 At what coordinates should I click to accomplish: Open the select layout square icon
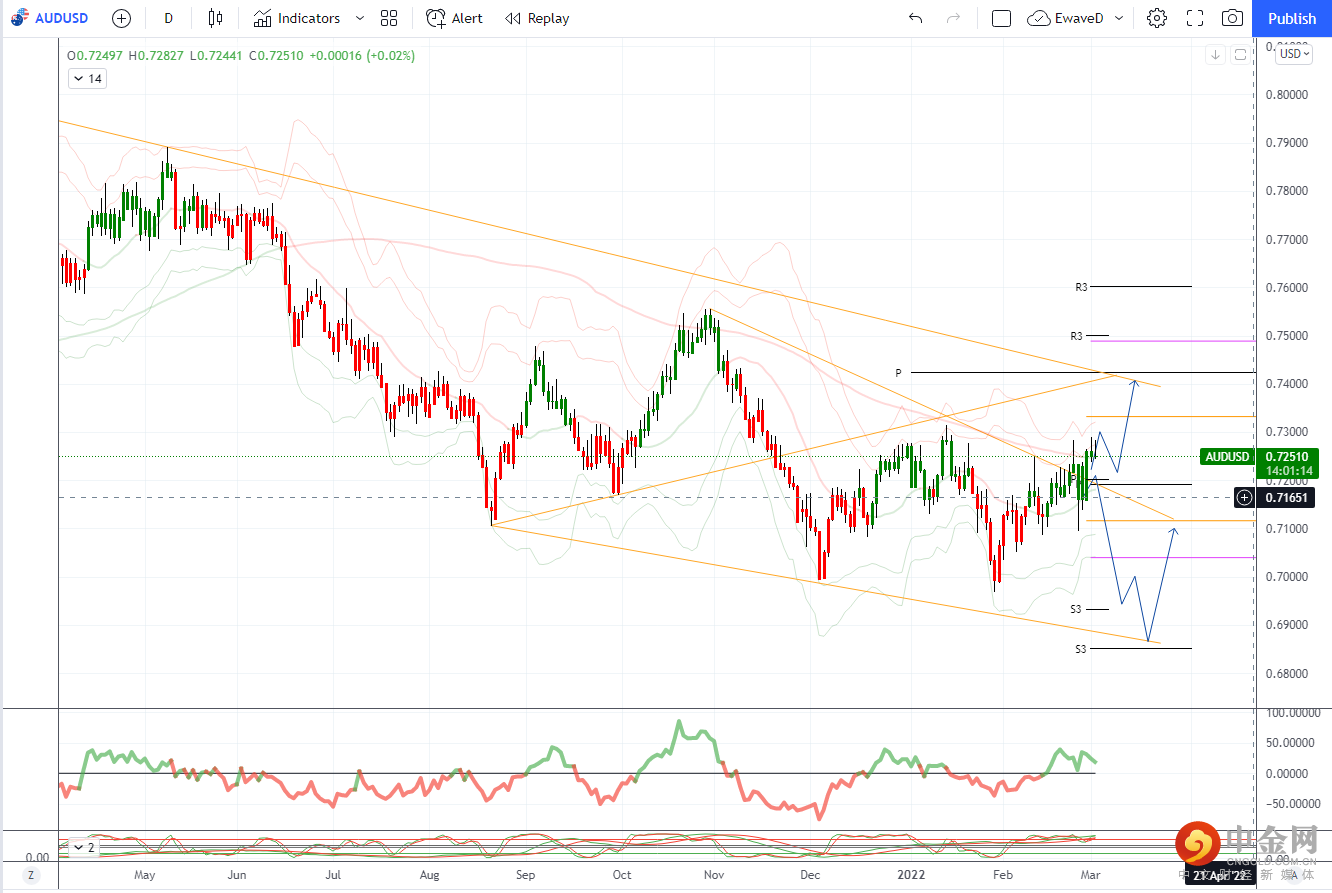click(1001, 18)
